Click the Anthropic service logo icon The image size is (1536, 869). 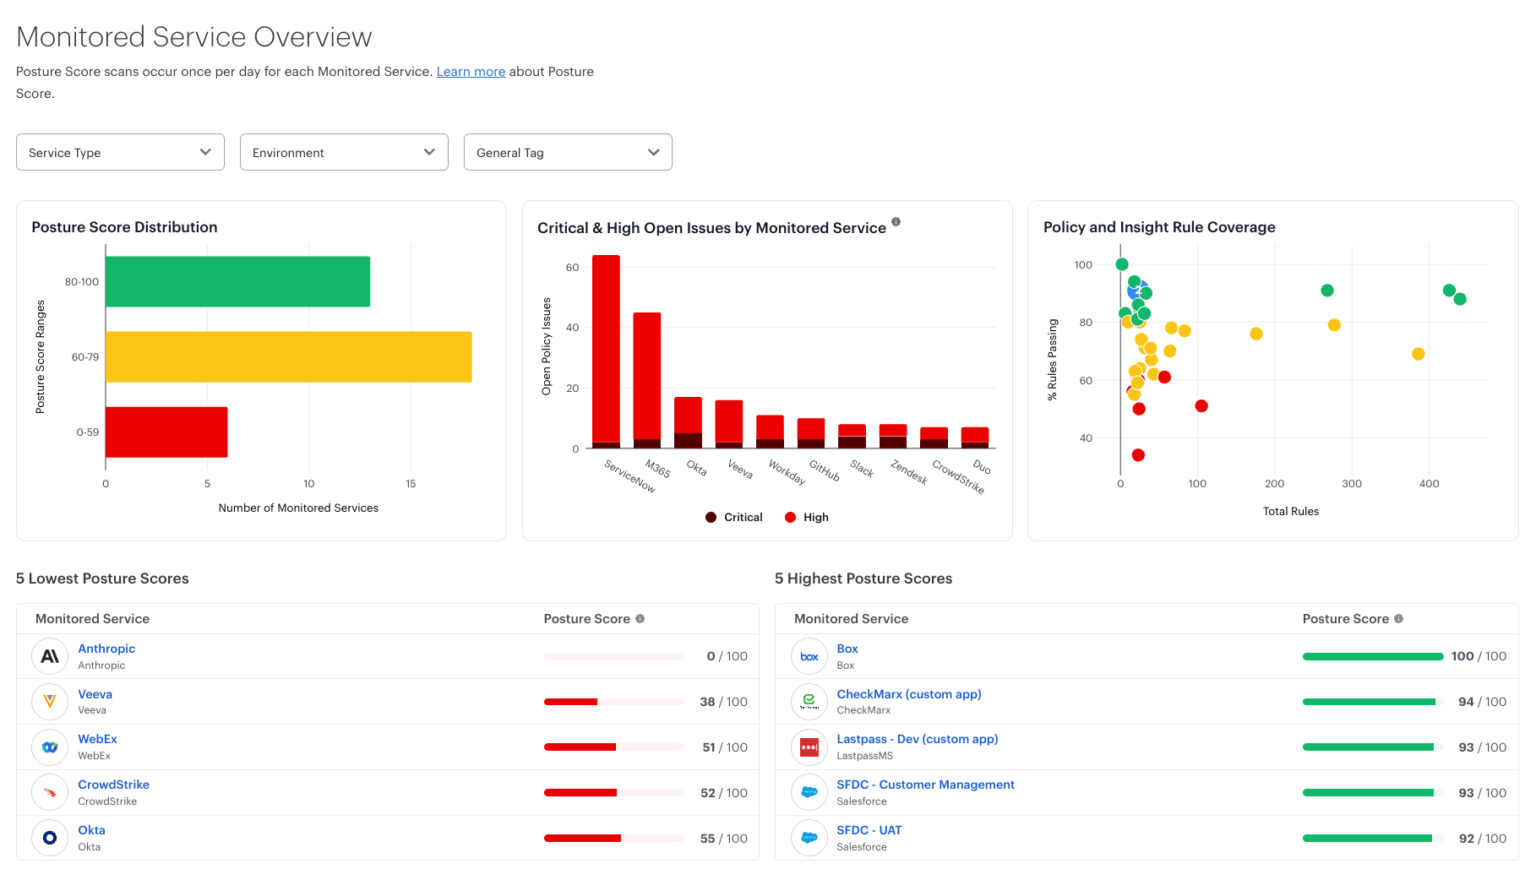49,655
